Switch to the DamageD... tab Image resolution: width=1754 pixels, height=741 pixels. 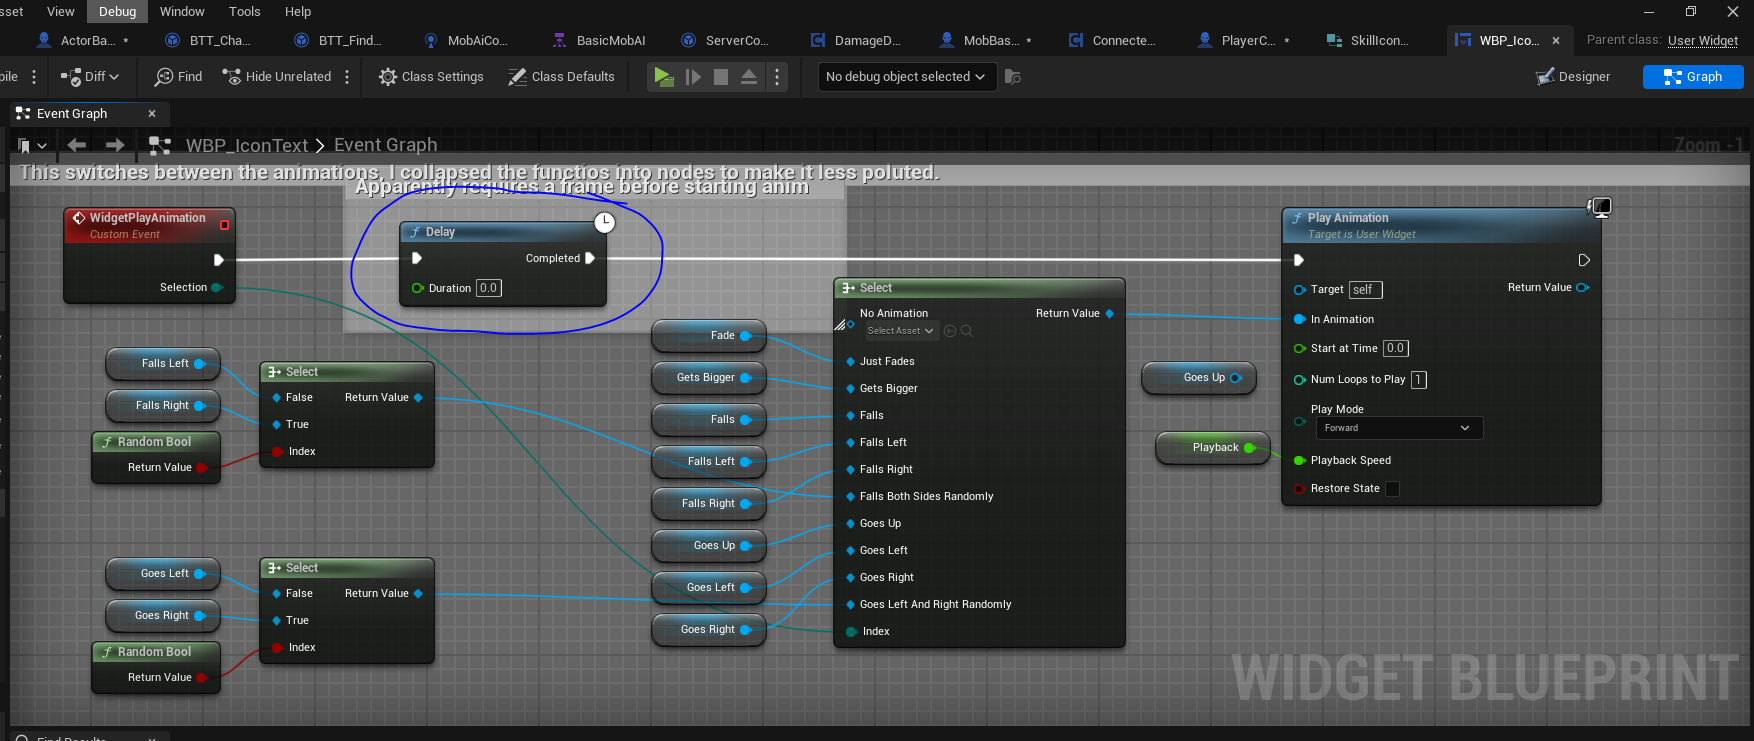pyautogui.click(x=856, y=41)
